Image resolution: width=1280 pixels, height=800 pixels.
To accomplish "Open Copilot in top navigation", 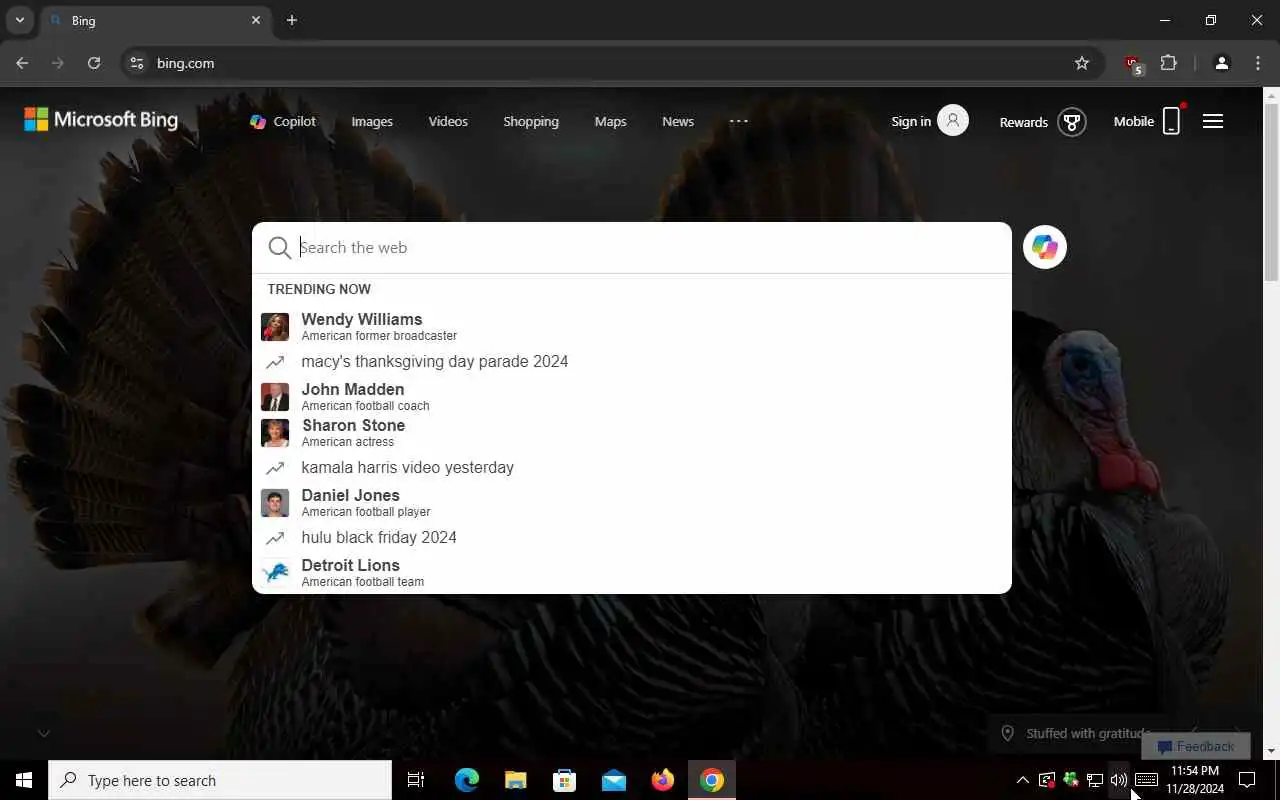I will 283,121.
